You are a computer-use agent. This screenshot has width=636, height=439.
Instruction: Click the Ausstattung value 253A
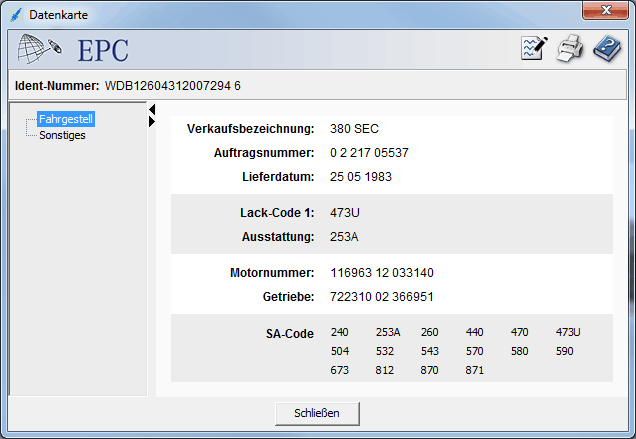[344, 237]
